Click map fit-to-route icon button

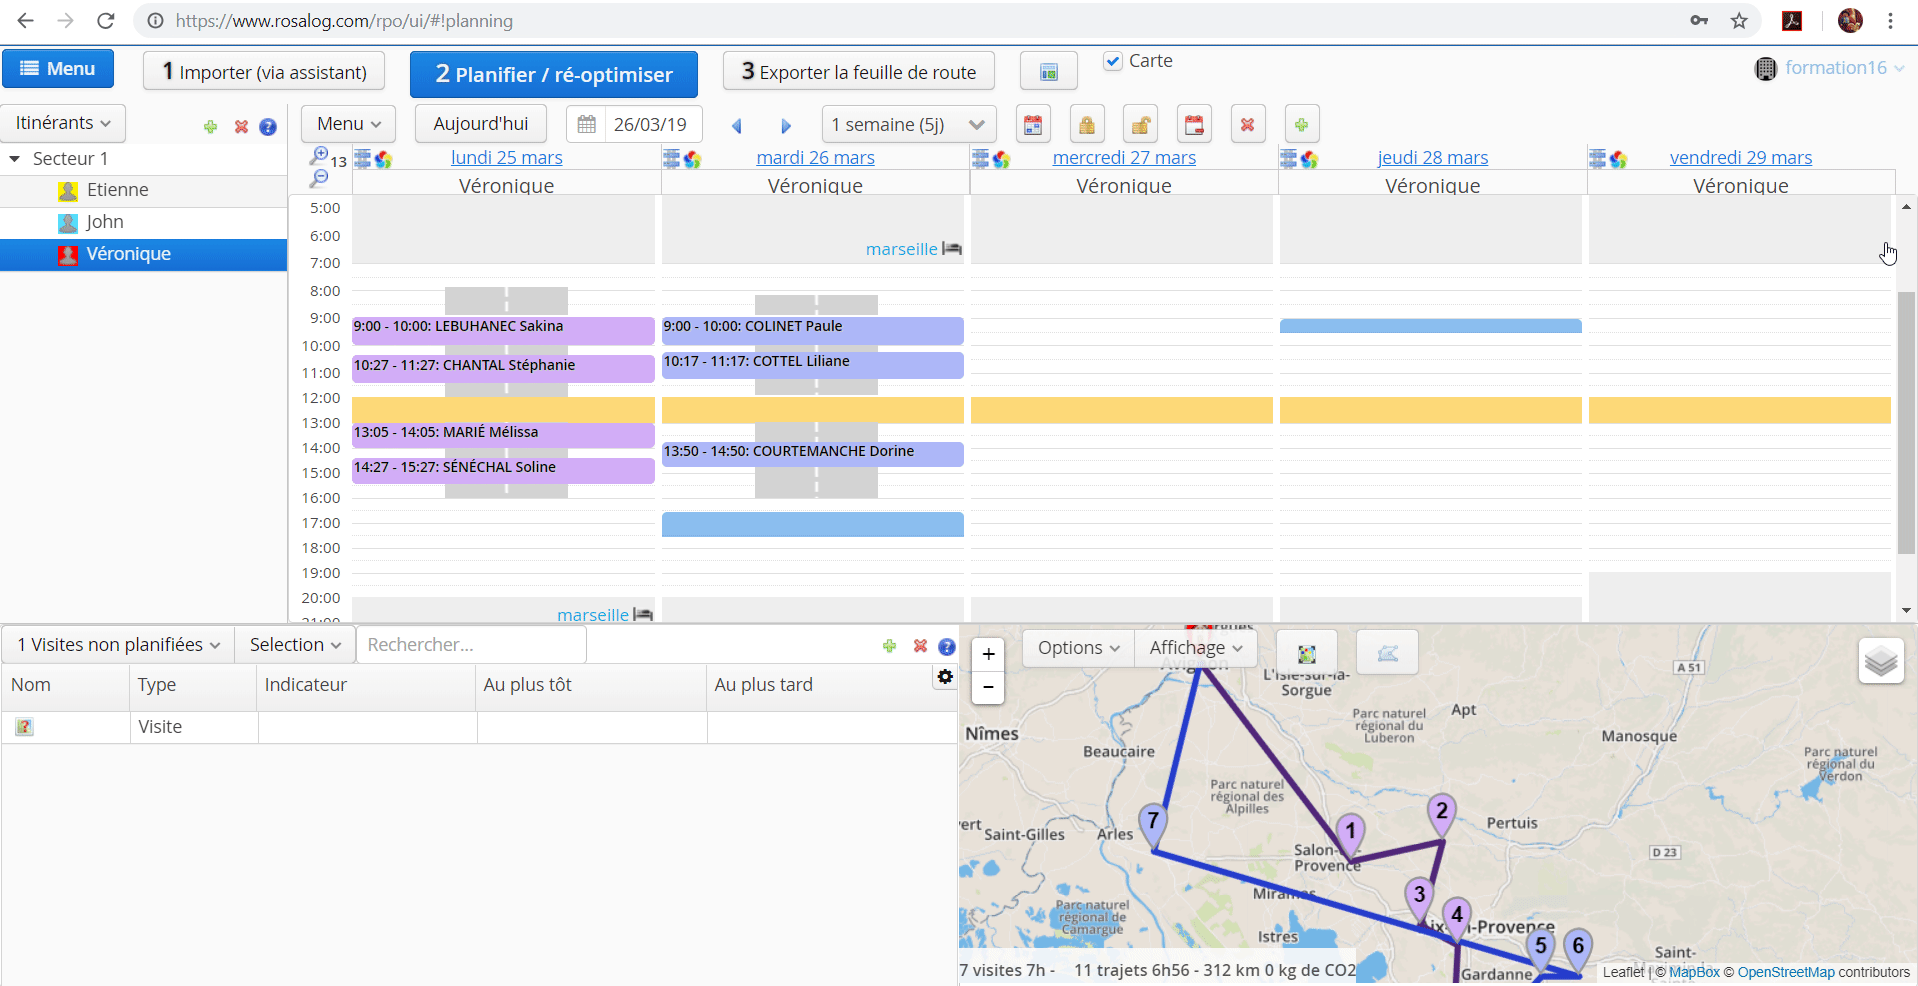click(x=1306, y=653)
